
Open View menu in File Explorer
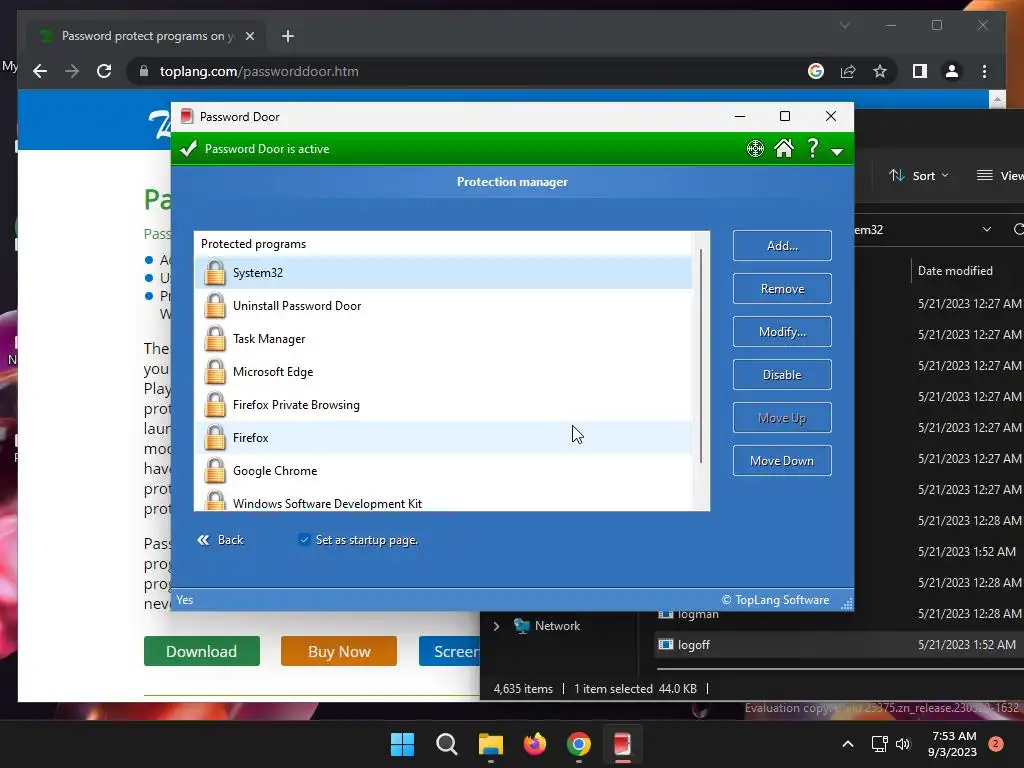pos(999,176)
